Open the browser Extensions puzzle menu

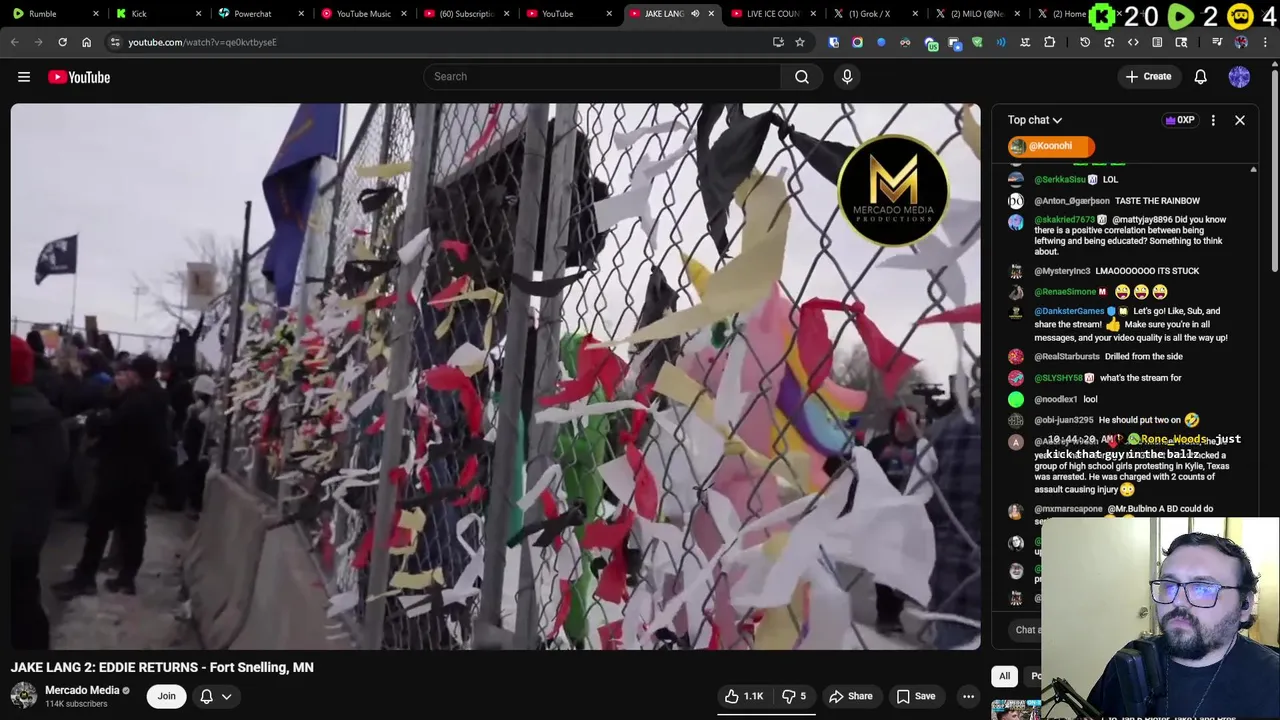click(x=1049, y=42)
